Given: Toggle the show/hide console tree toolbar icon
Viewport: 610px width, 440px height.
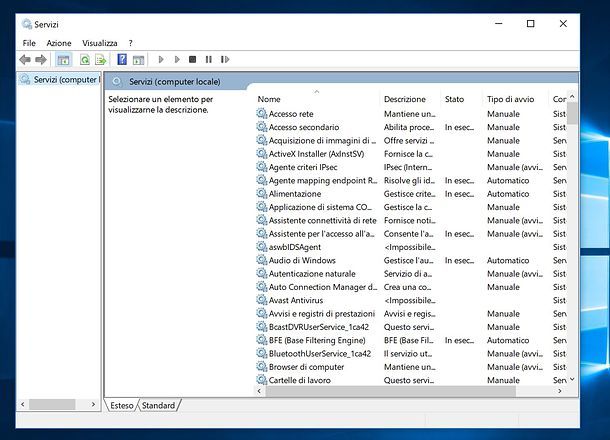Looking at the screenshot, I should click(63, 60).
